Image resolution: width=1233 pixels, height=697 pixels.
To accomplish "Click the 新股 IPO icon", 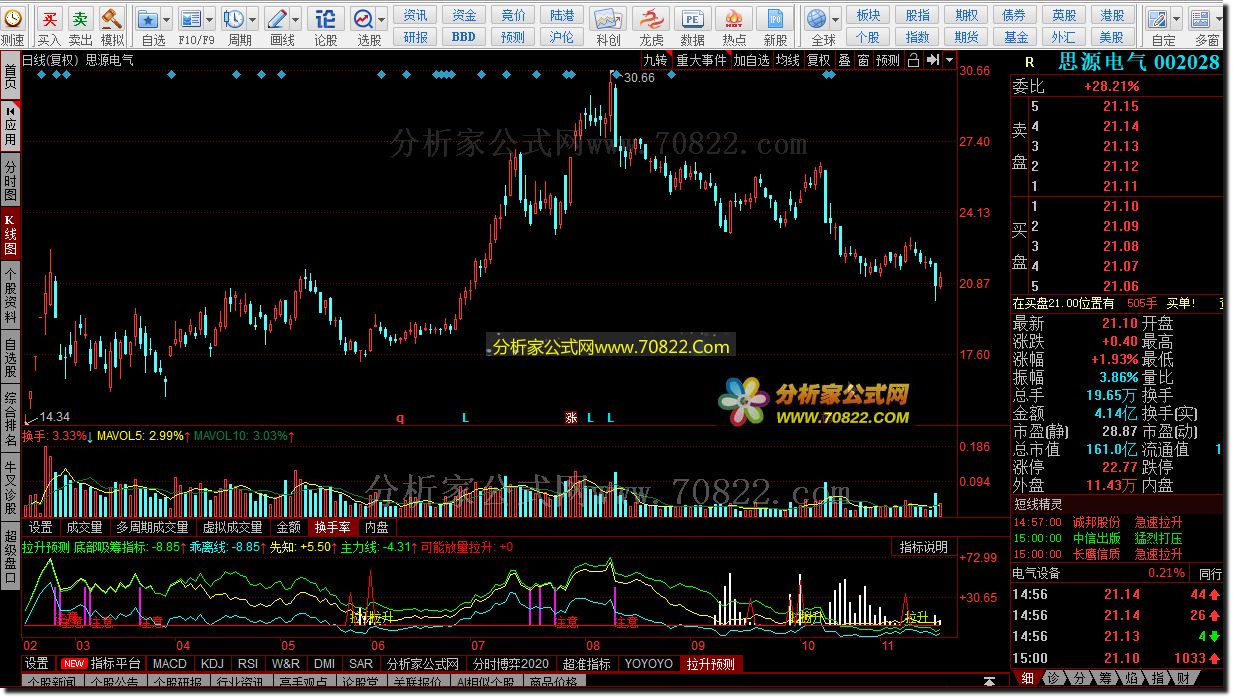I will click(x=775, y=18).
